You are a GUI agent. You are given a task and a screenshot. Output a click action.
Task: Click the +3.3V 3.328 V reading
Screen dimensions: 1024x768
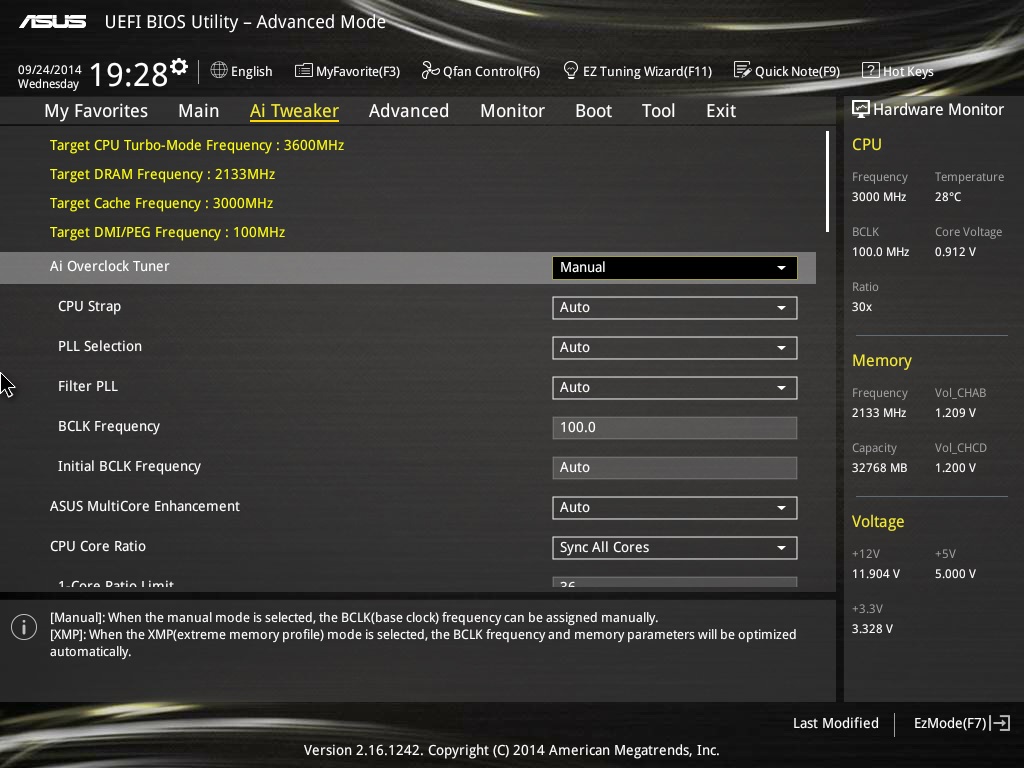click(872, 628)
